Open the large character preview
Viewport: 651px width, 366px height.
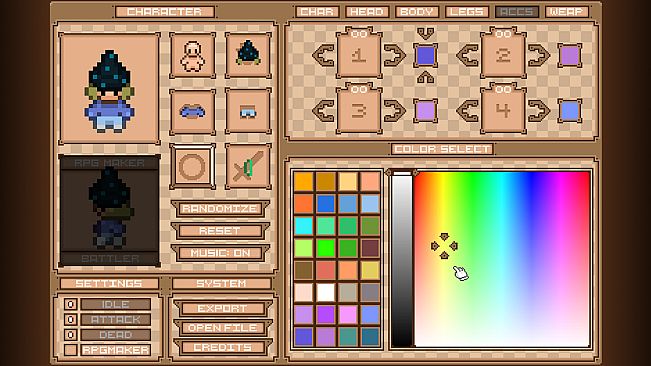pos(110,88)
